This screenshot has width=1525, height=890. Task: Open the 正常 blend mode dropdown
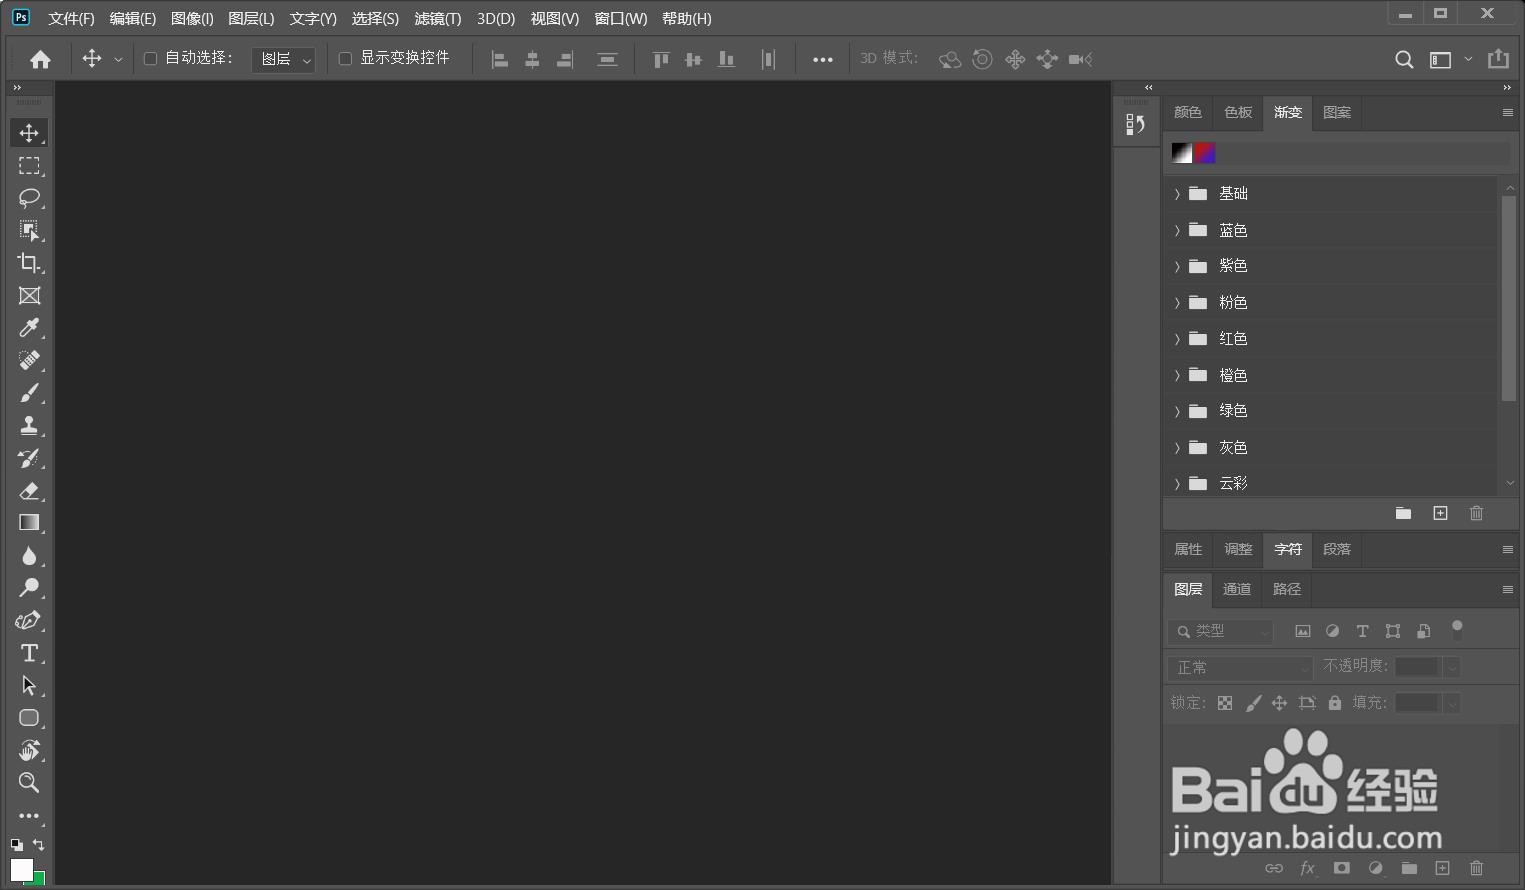tap(1240, 667)
